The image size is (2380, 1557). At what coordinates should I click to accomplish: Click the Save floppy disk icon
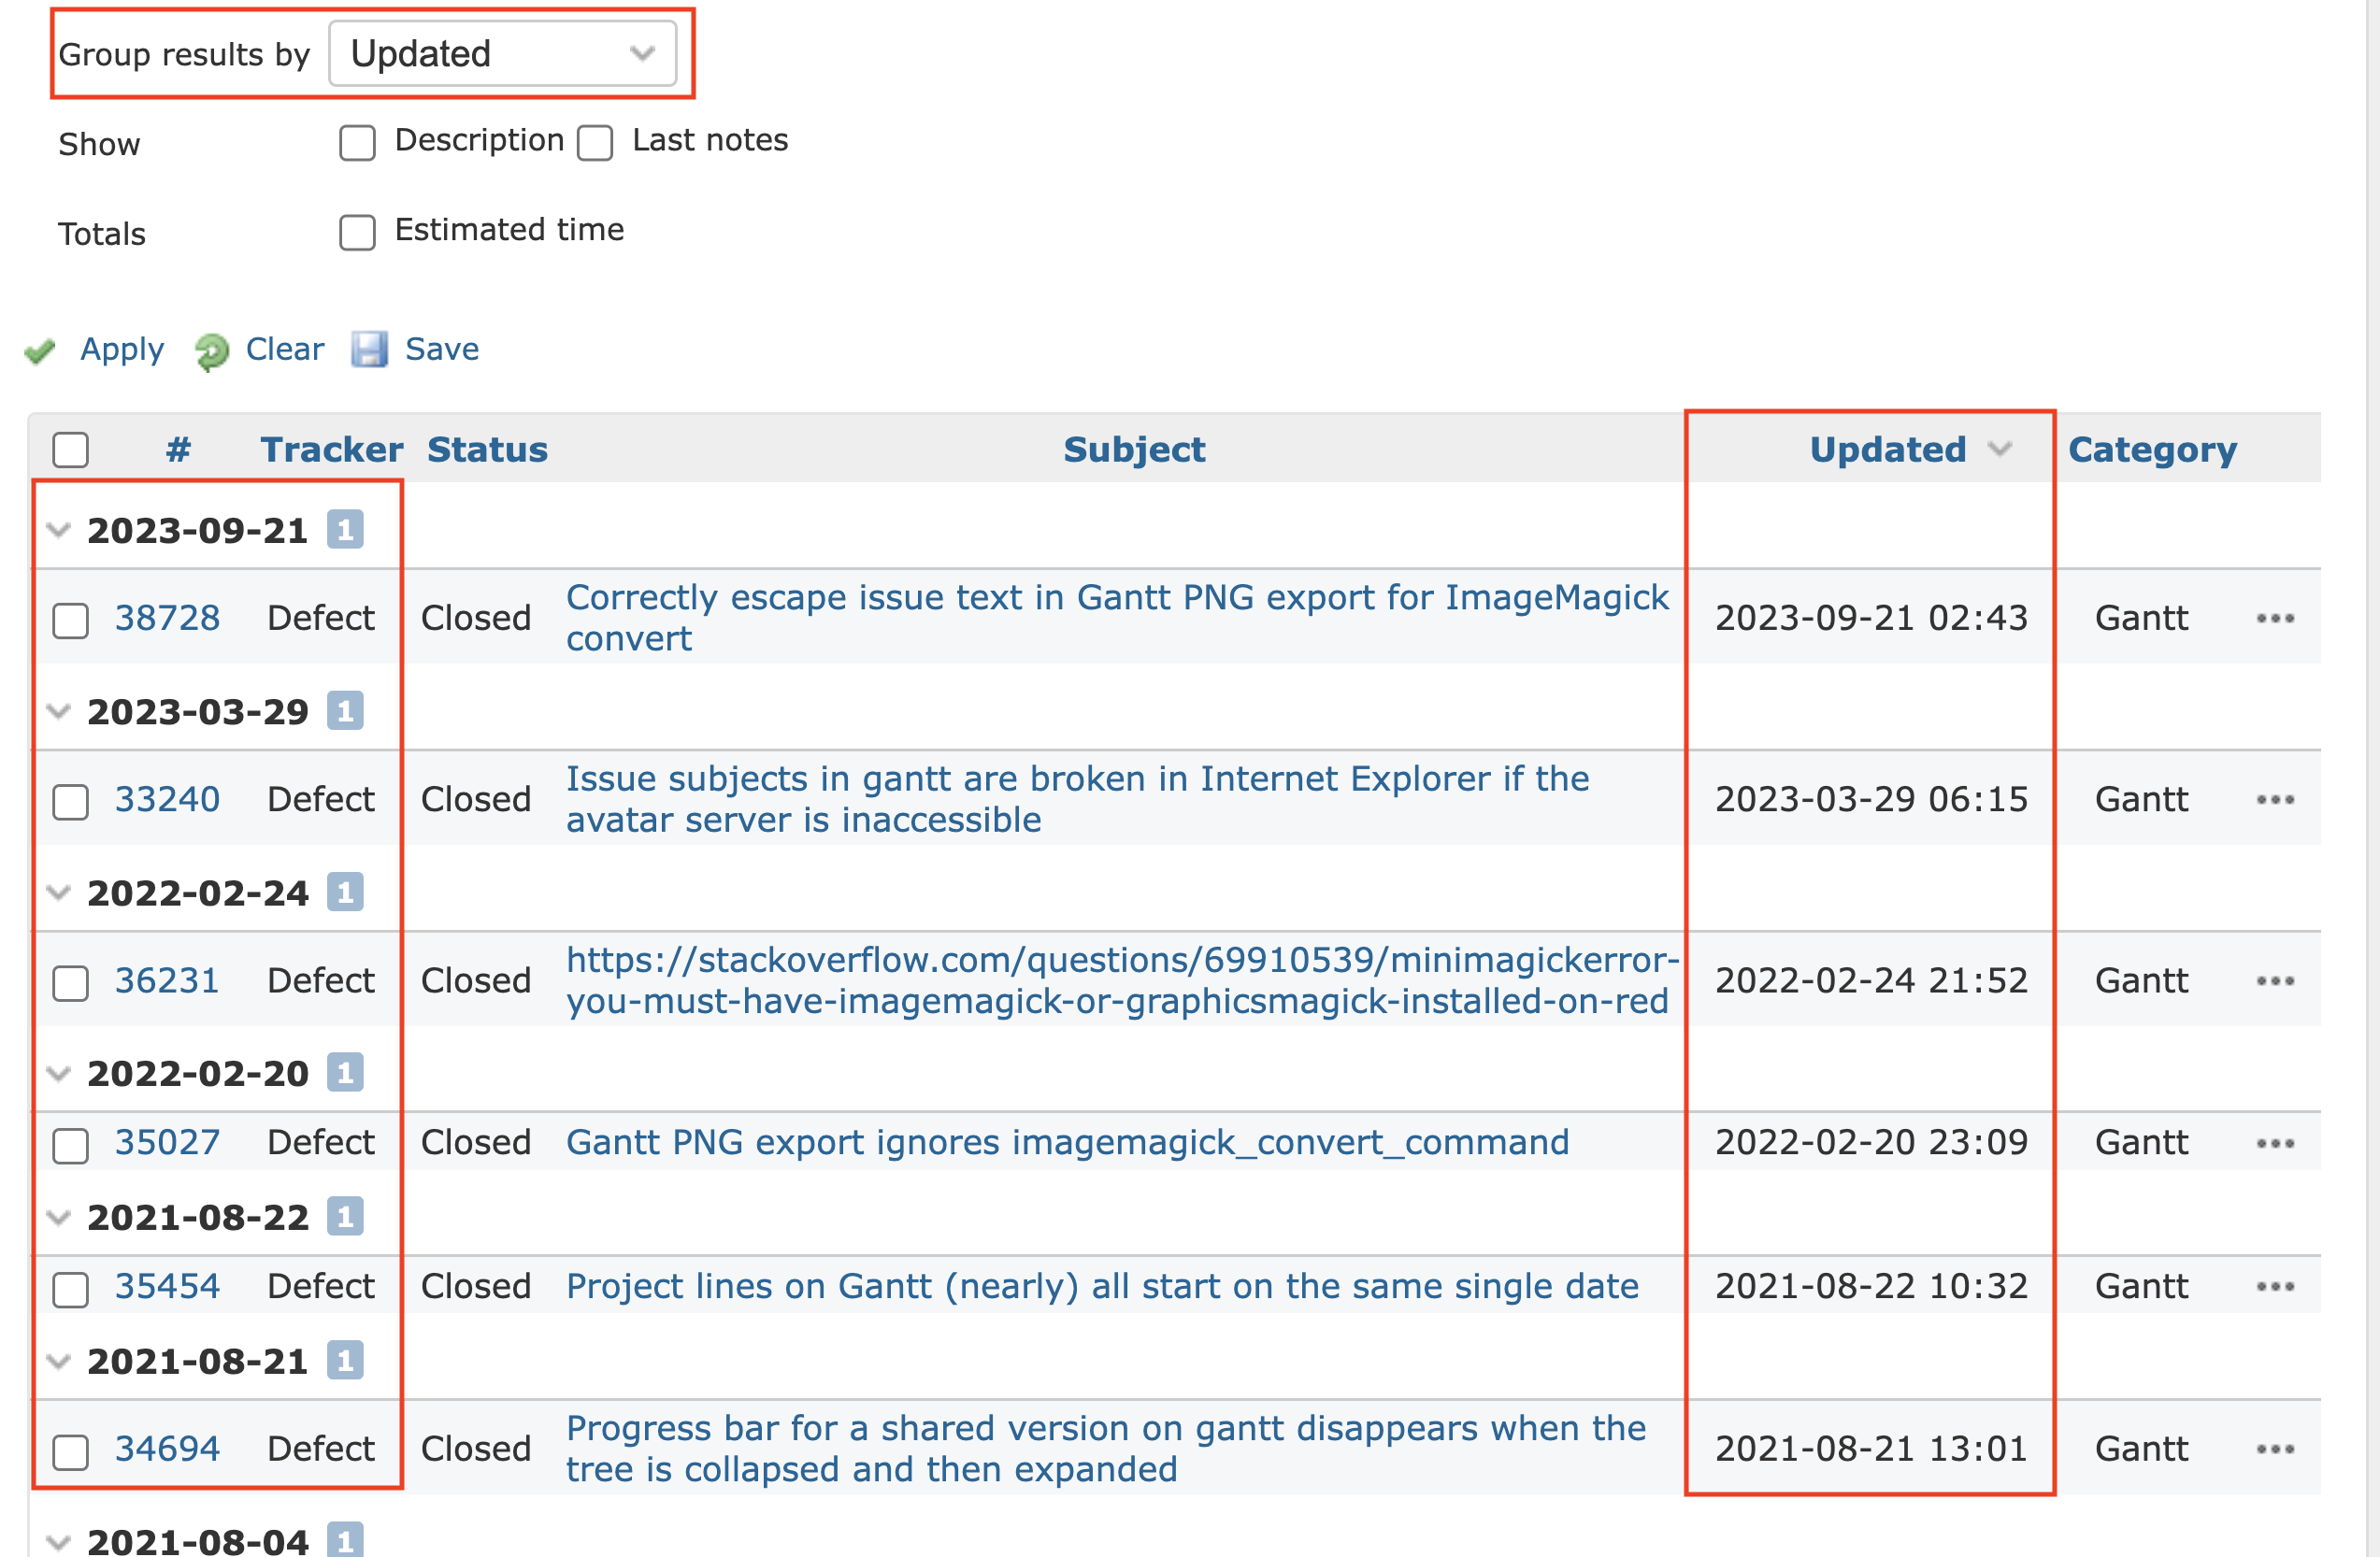click(369, 349)
